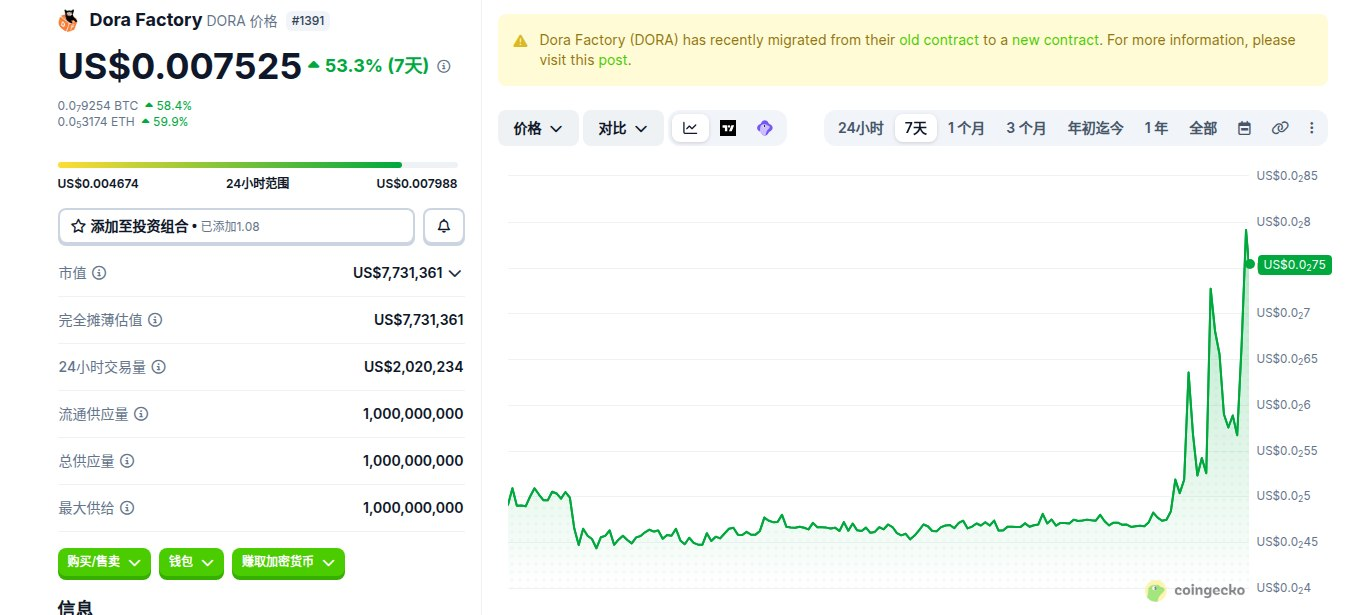Click the 0.0₅3174 ETH price text

coord(96,122)
